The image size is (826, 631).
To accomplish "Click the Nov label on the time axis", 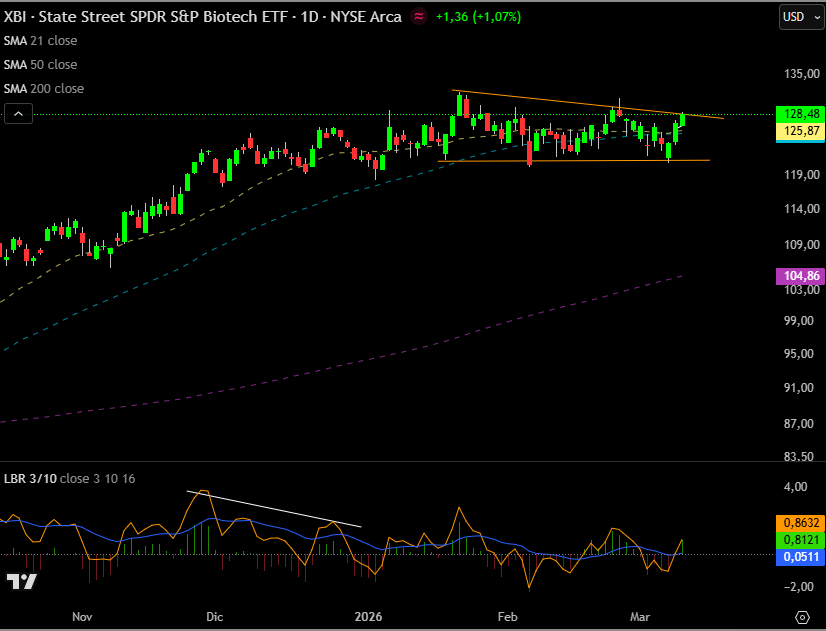I will coord(82,617).
